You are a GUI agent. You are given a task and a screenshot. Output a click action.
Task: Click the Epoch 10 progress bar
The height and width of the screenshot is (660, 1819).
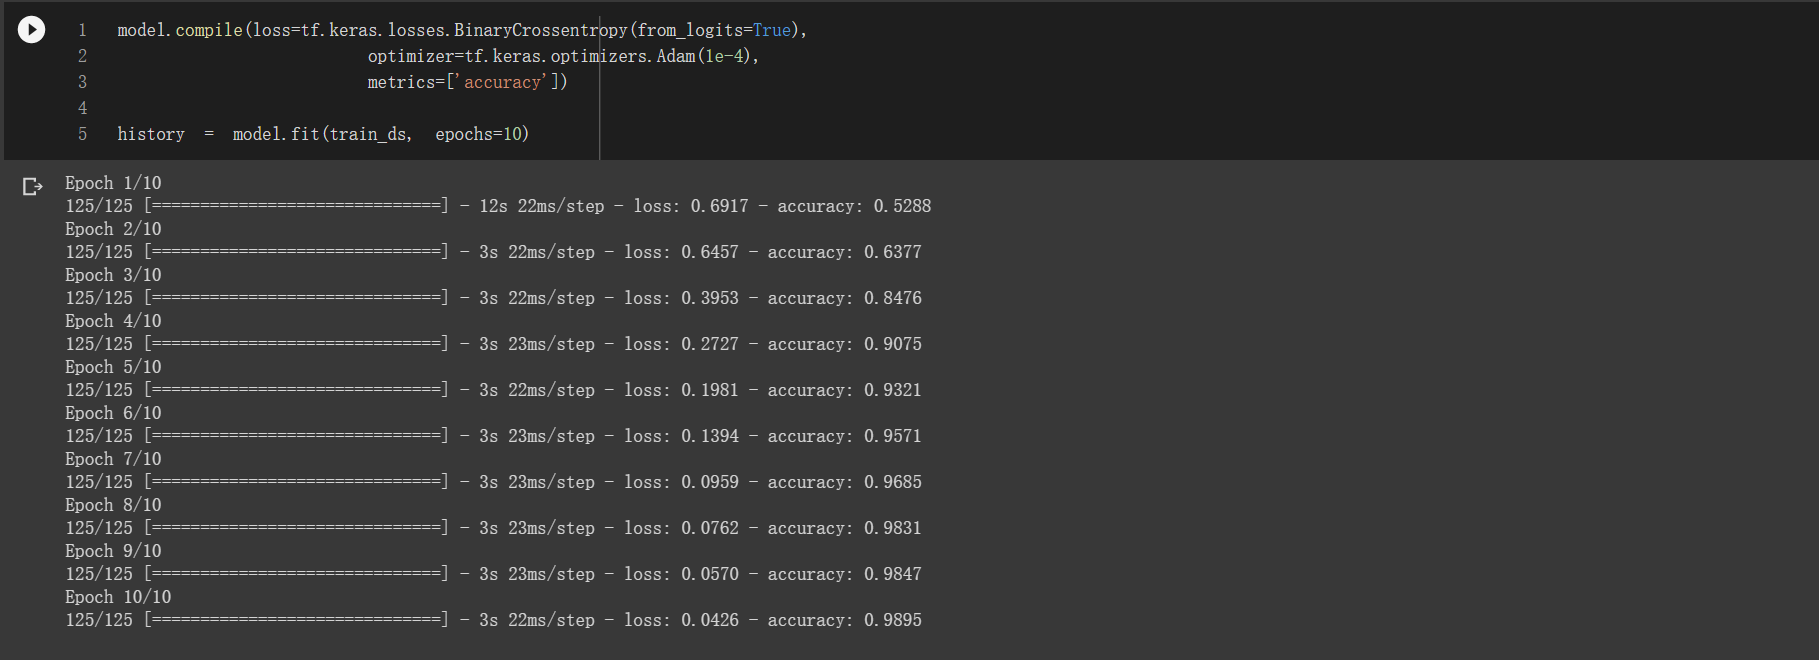pyautogui.click(x=297, y=620)
